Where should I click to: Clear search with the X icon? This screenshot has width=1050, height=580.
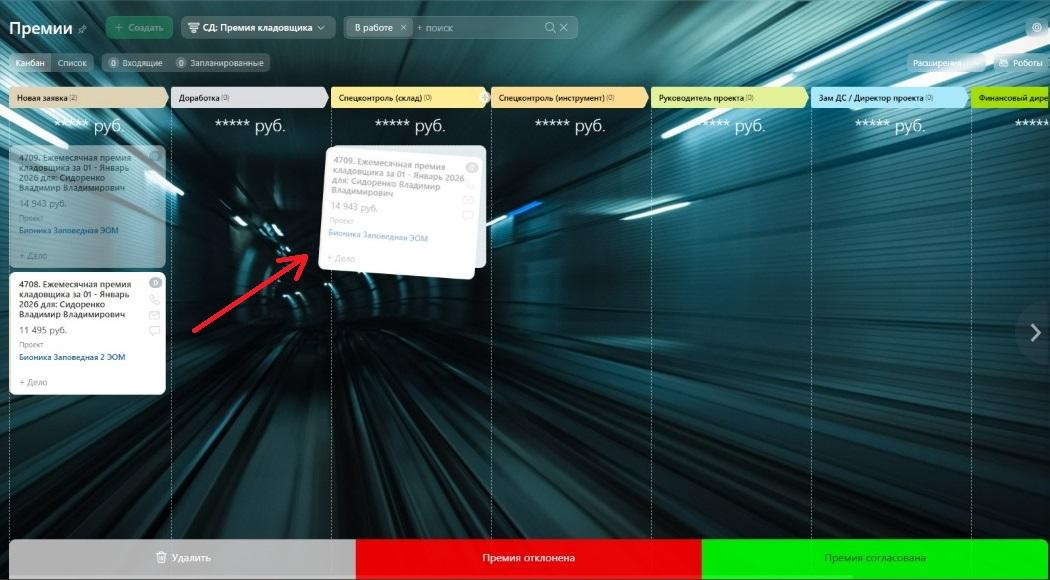coord(566,28)
